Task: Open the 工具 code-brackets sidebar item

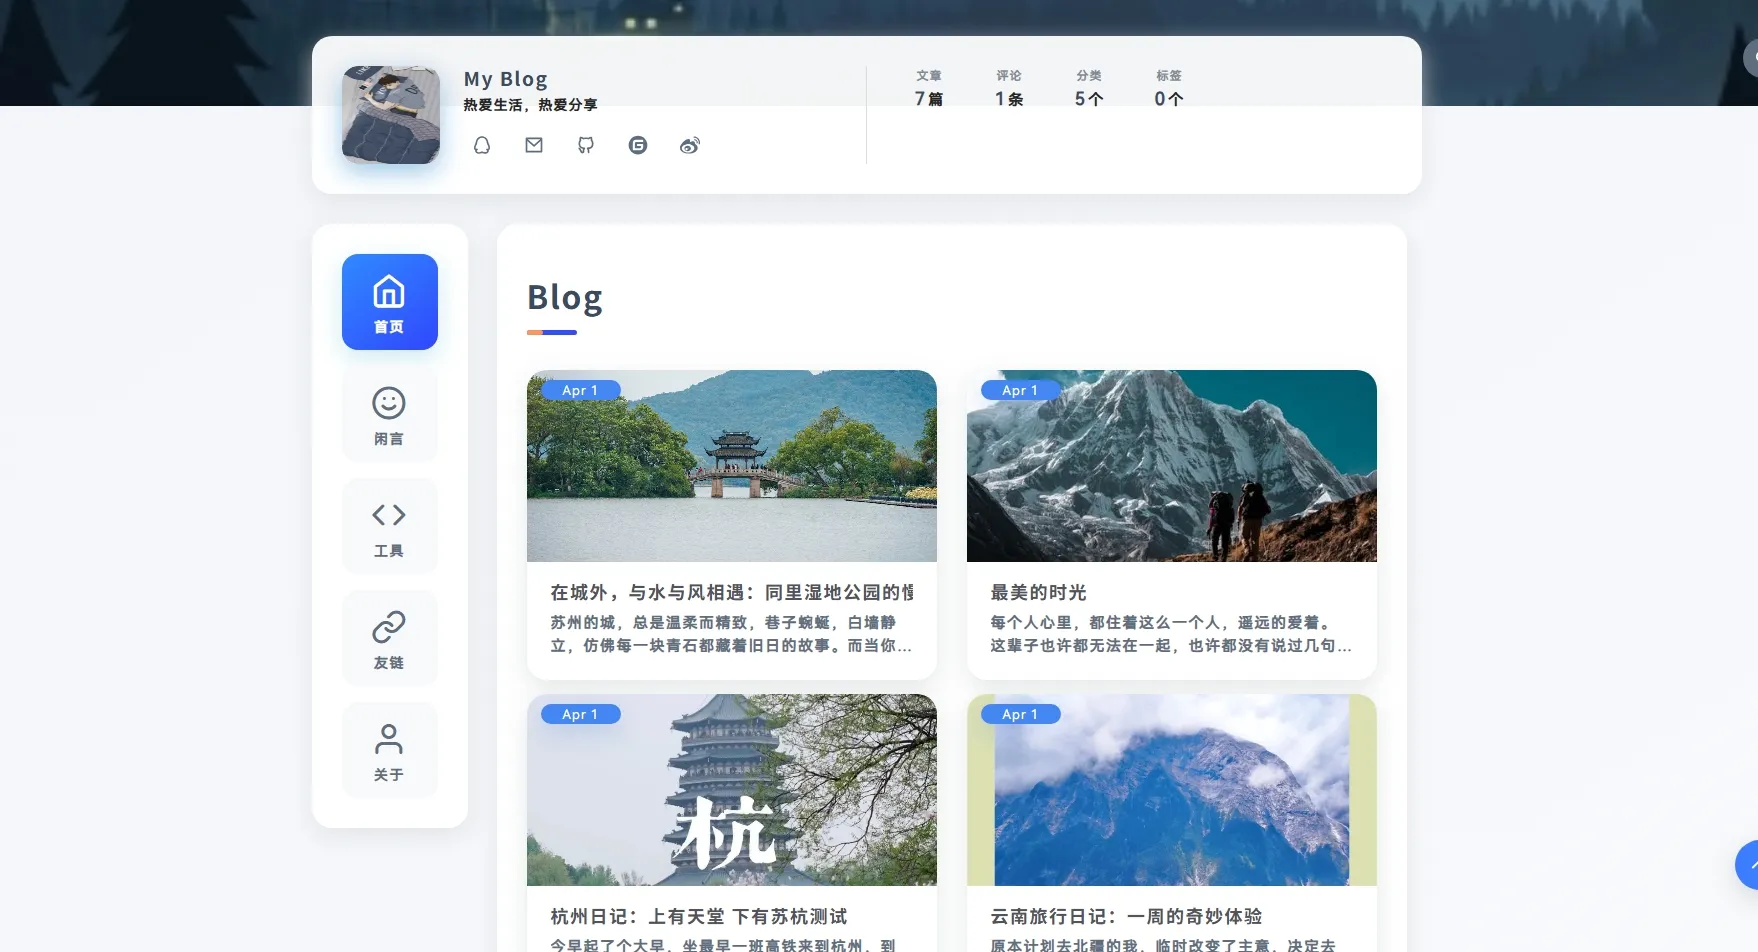Action: 390,526
